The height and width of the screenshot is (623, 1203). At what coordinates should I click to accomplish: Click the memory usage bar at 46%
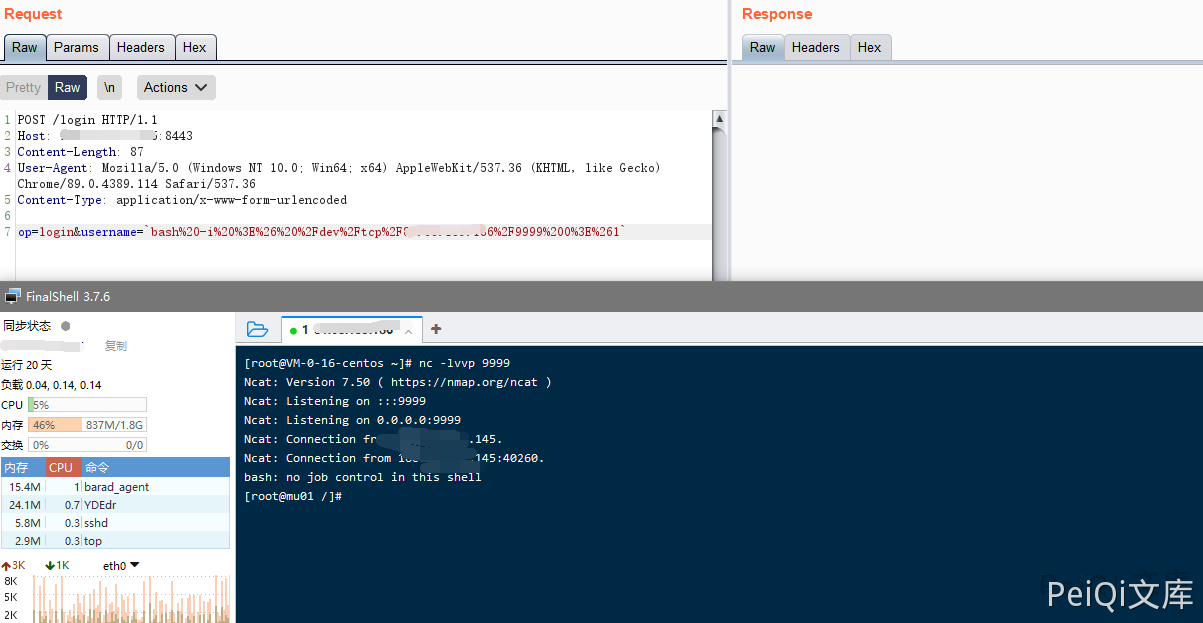[x=87, y=425]
